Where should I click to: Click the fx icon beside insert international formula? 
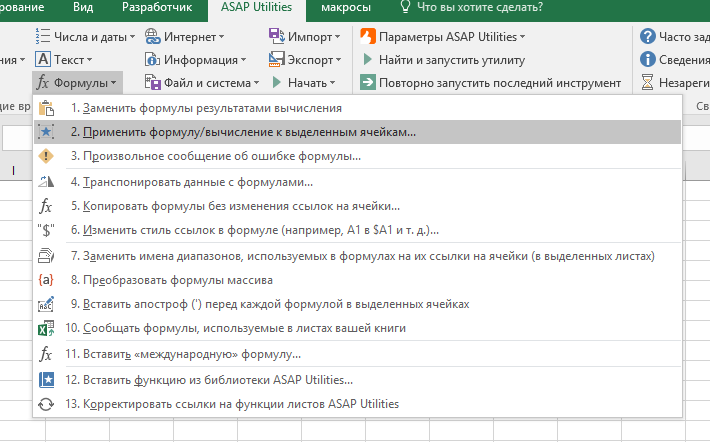click(x=46, y=354)
